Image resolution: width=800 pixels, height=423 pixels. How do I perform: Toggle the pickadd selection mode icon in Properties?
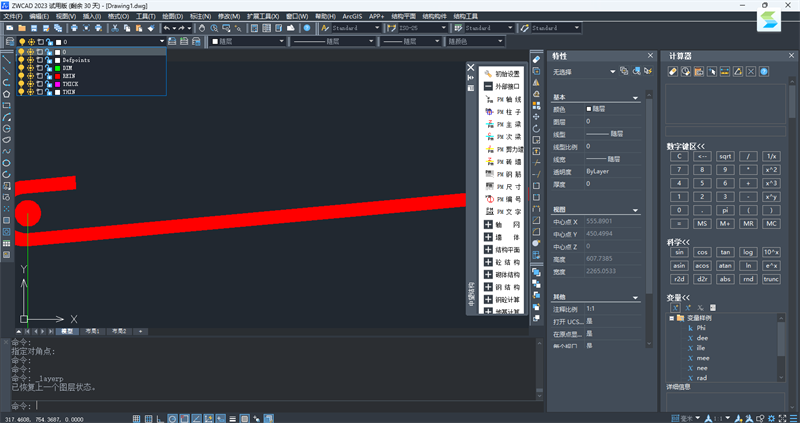pos(623,71)
